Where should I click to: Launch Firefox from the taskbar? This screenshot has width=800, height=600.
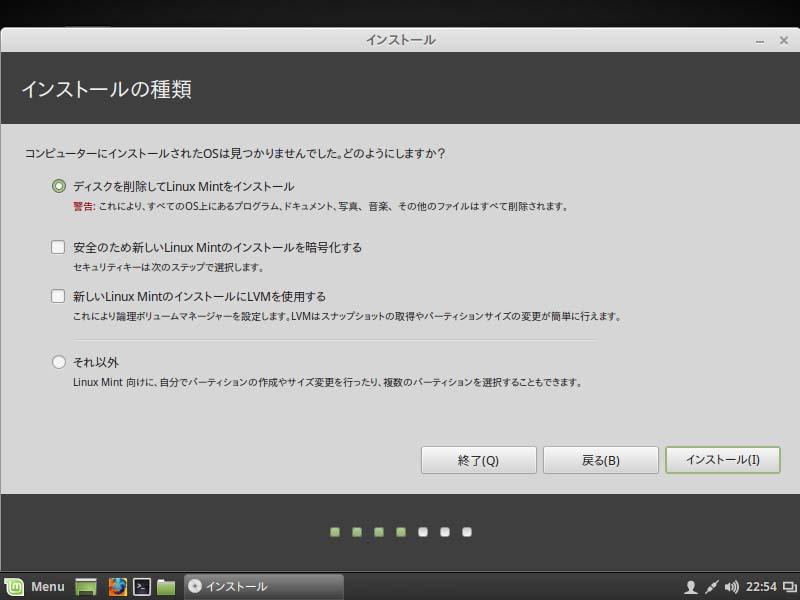119,587
